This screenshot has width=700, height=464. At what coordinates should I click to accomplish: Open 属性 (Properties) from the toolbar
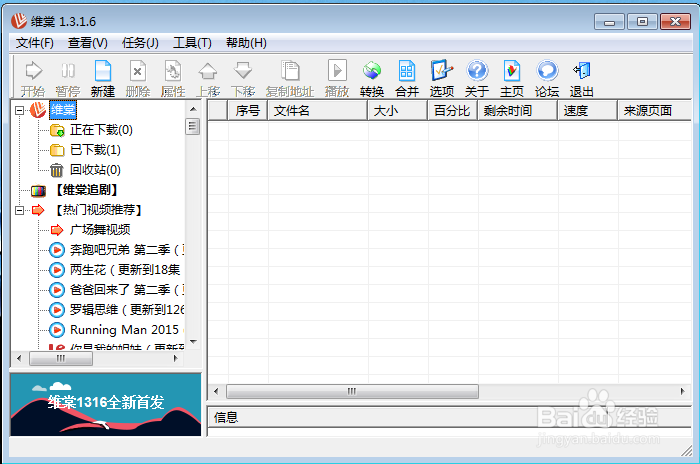click(173, 79)
